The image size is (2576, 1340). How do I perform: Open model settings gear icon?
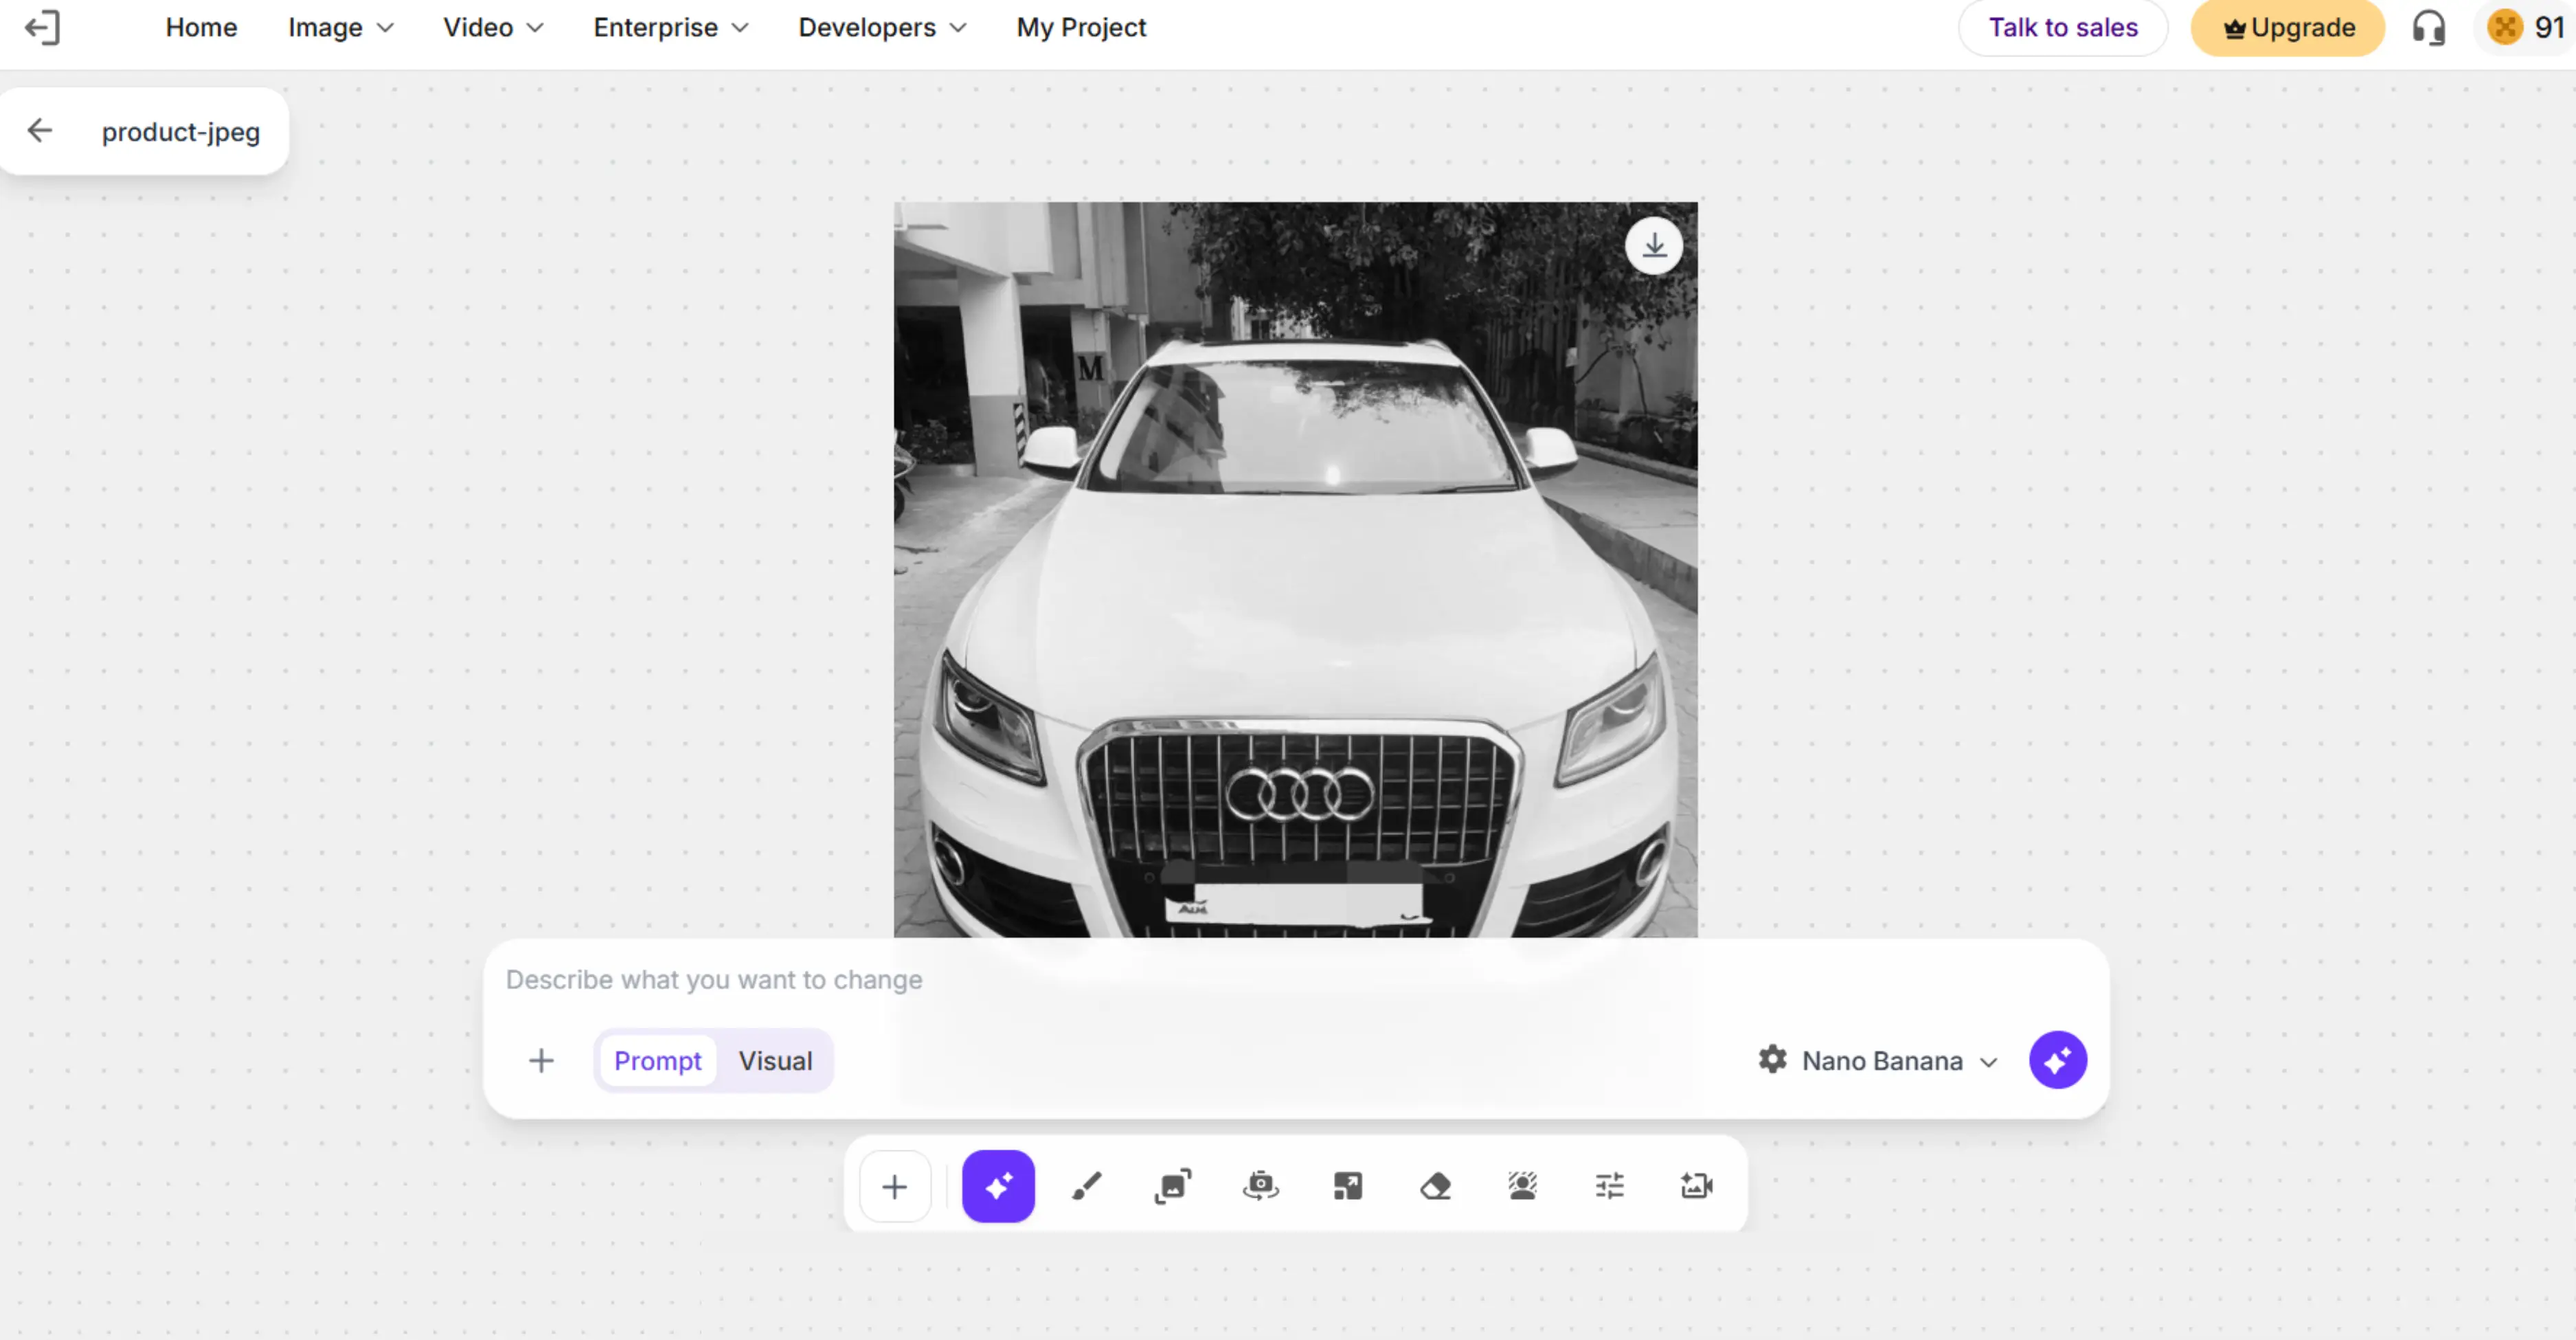[1773, 1060]
